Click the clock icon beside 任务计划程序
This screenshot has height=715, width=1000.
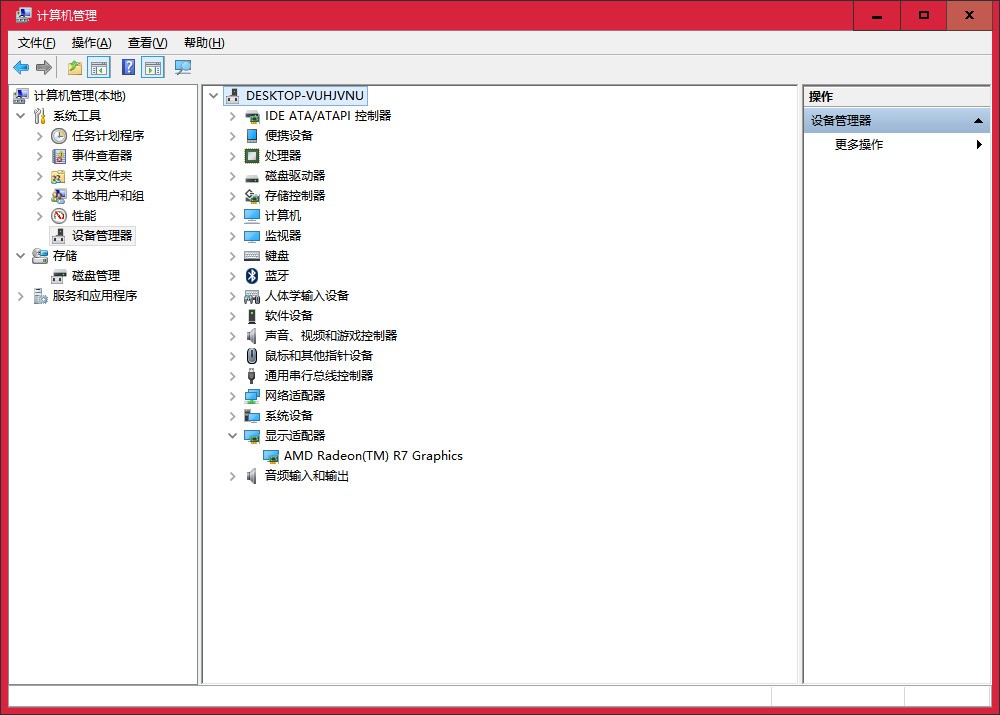click(x=59, y=136)
